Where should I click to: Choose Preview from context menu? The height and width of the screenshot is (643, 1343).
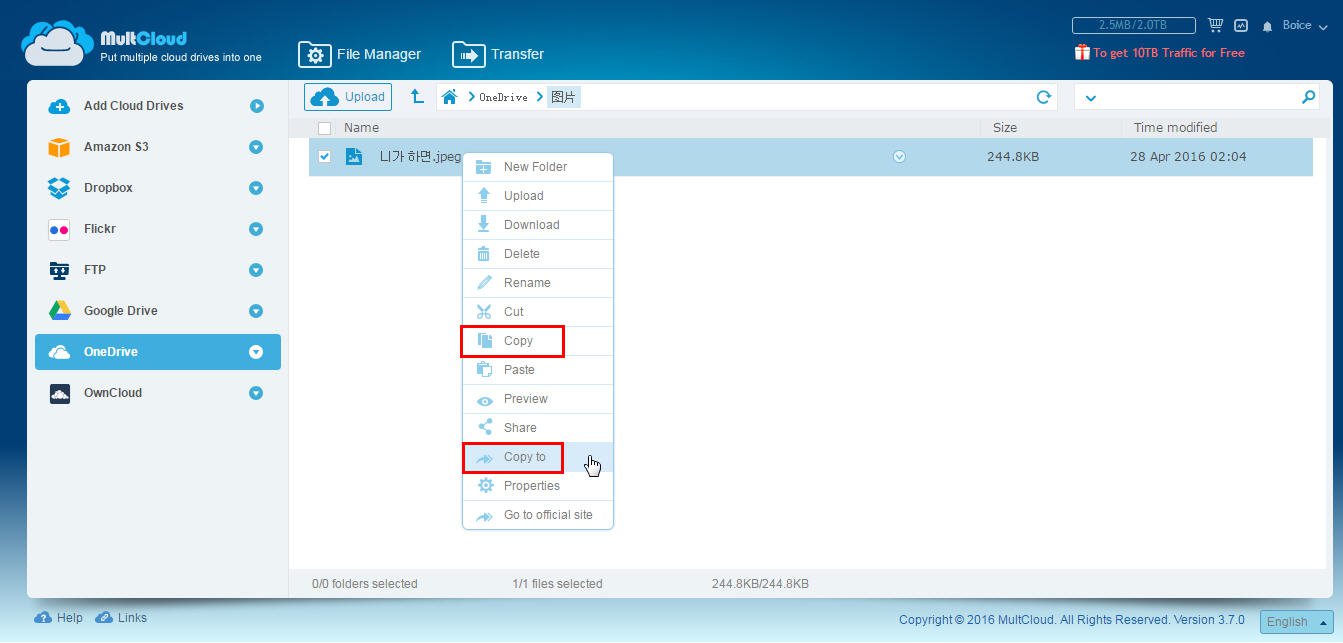[538, 399]
